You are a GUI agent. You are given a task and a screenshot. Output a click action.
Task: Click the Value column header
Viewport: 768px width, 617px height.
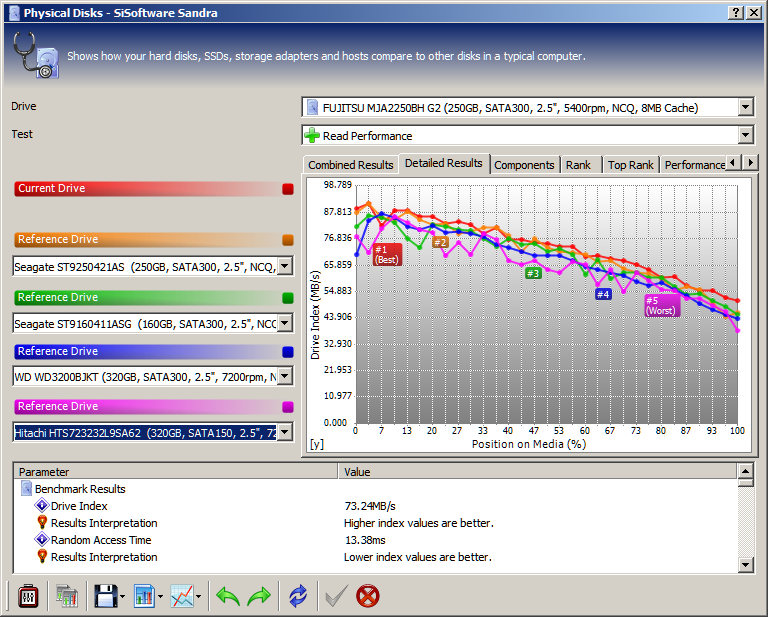click(538, 472)
